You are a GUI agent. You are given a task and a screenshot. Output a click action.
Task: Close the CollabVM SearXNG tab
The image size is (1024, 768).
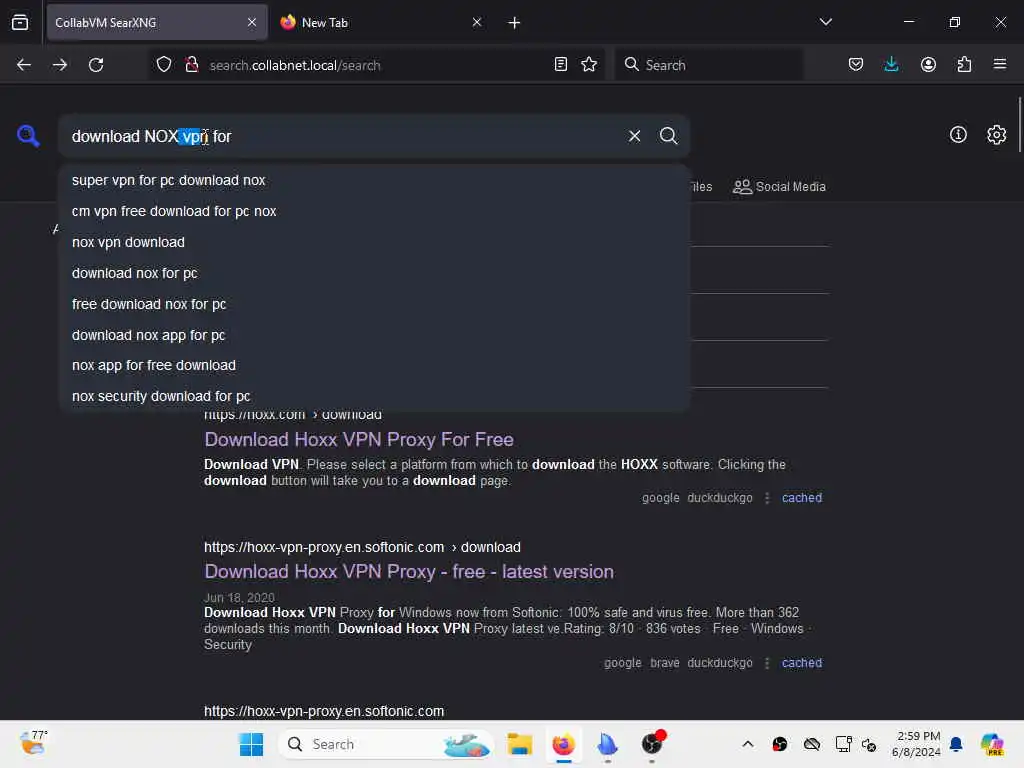click(x=252, y=22)
